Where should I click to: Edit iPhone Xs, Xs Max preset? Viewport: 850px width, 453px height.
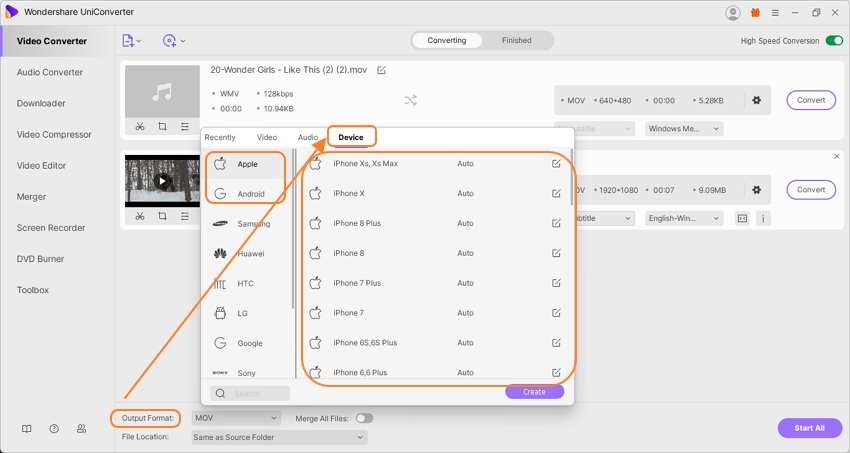pyautogui.click(x=556, y=164)
